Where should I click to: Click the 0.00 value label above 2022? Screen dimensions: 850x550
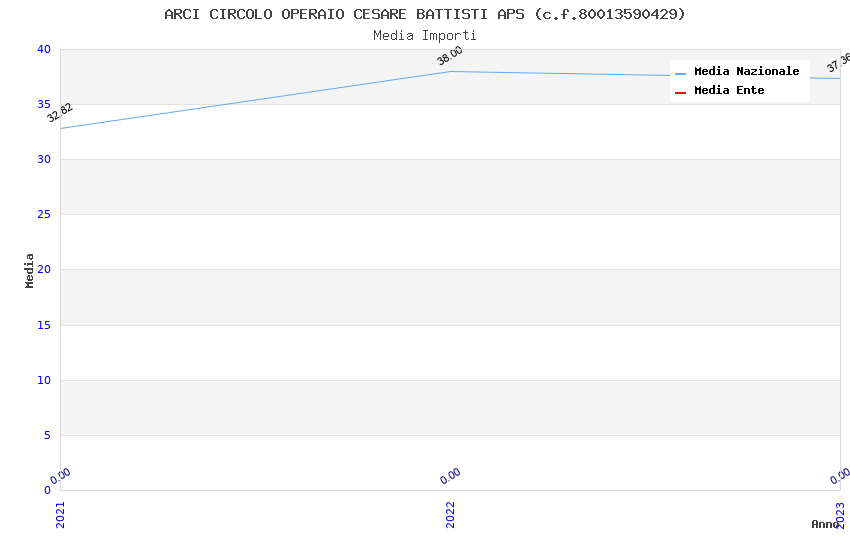pyautogui.click(x=450, y=476)
